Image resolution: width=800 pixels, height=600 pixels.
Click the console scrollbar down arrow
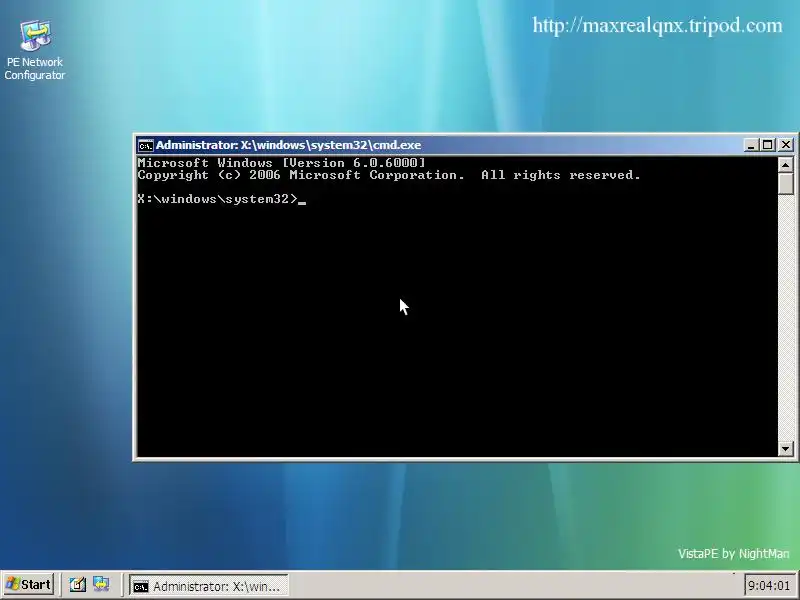coord(786,449)
